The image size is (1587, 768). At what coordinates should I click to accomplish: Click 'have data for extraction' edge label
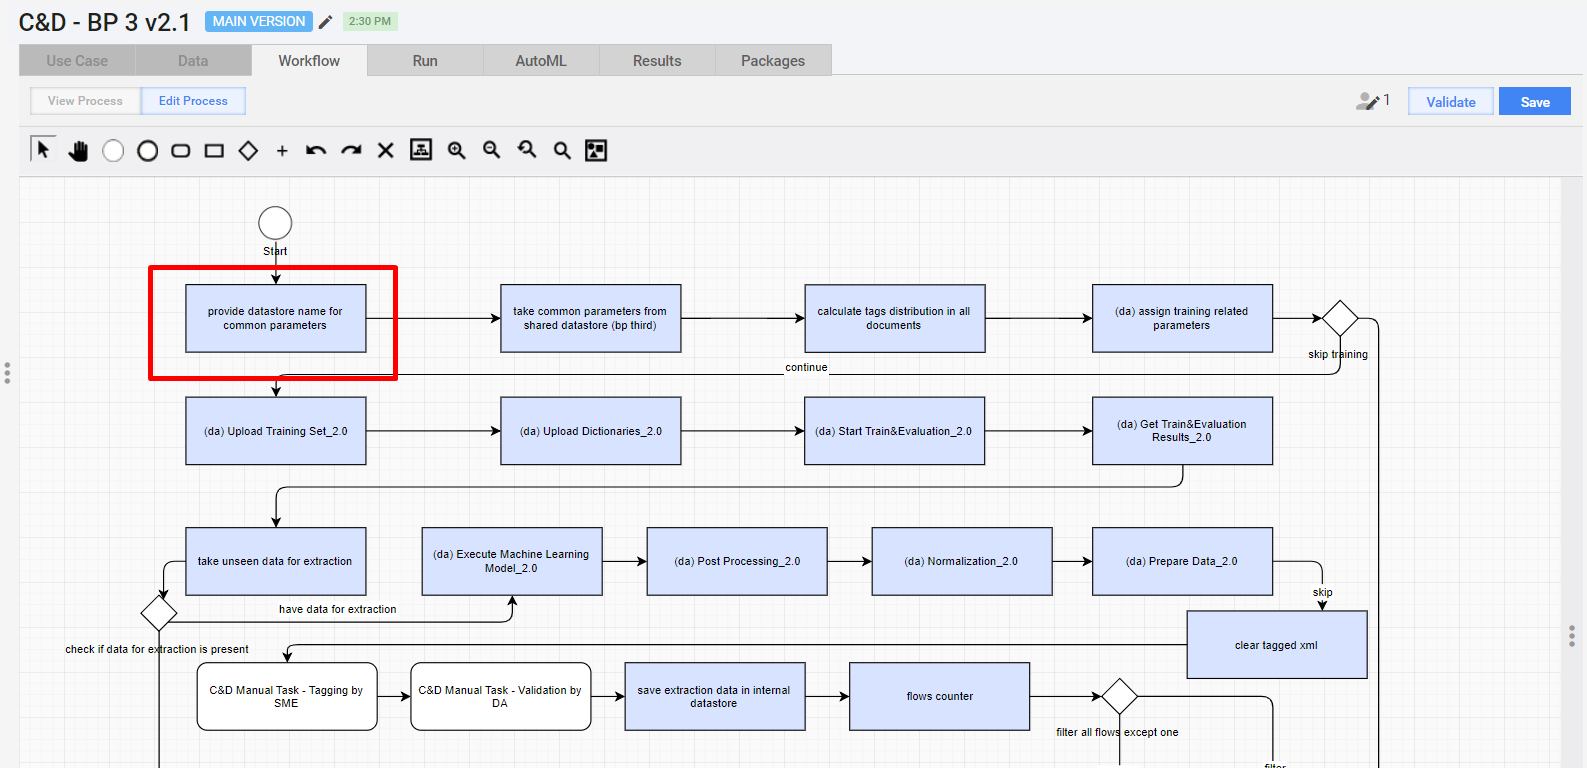(338, 609)
